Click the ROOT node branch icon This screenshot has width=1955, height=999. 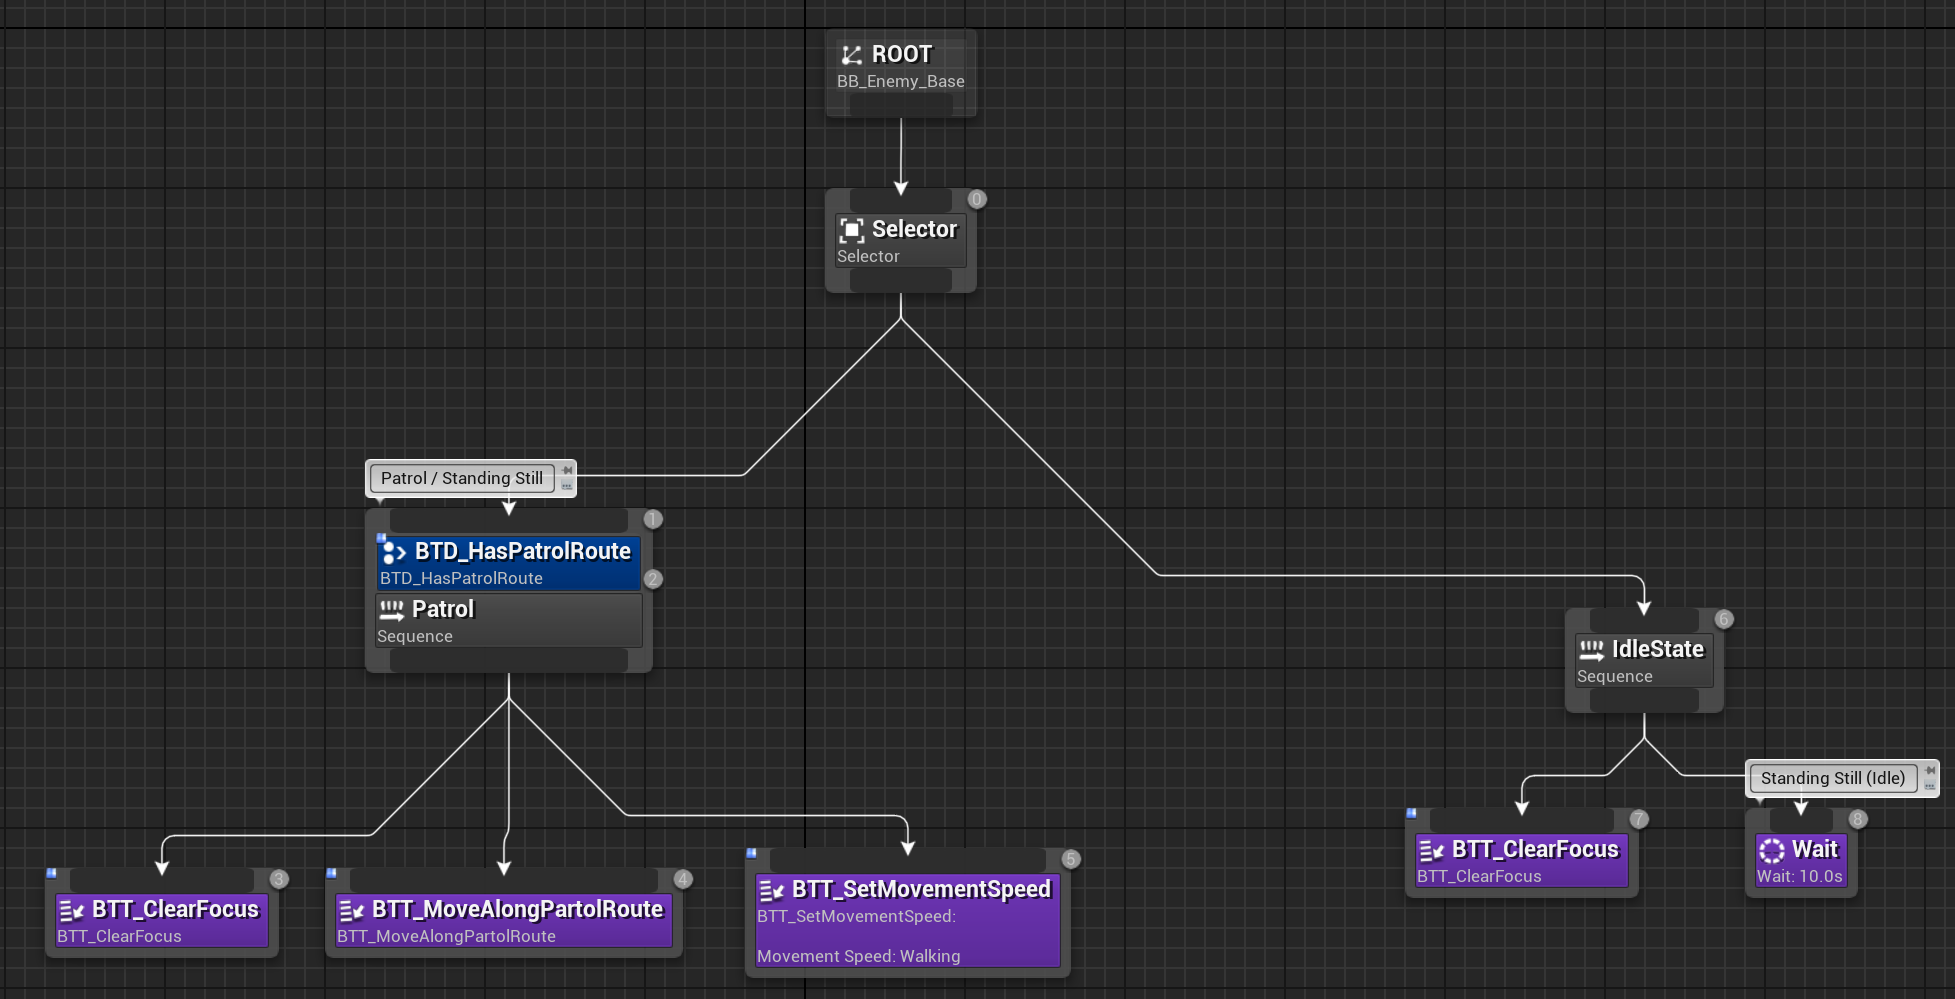point(851,55)
